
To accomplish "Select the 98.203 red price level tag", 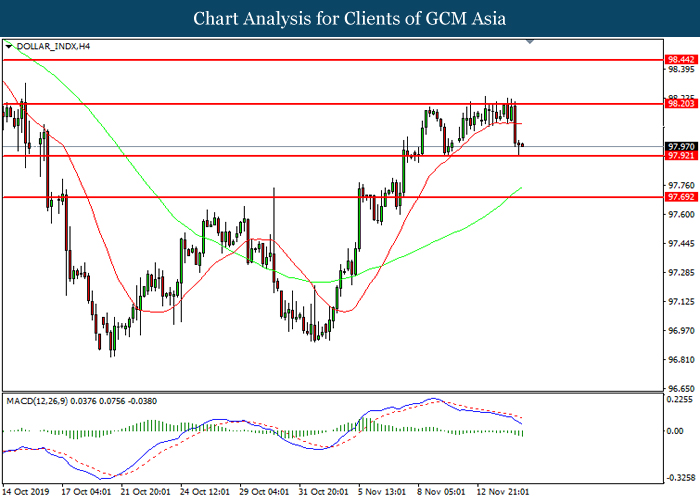I will (681, 104).
